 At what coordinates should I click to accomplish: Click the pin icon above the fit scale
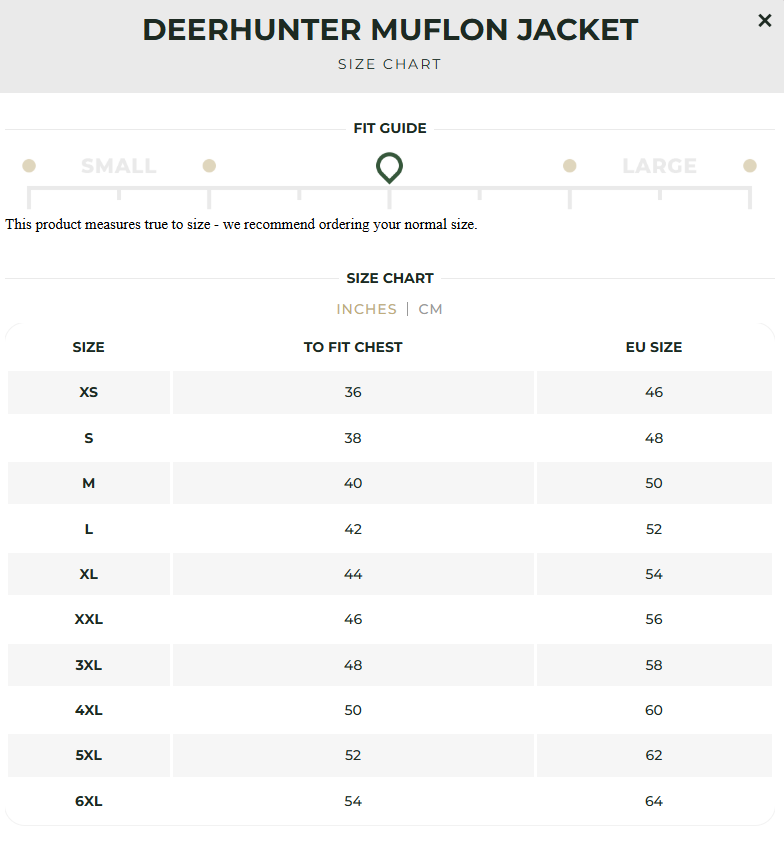coord(389,168)
